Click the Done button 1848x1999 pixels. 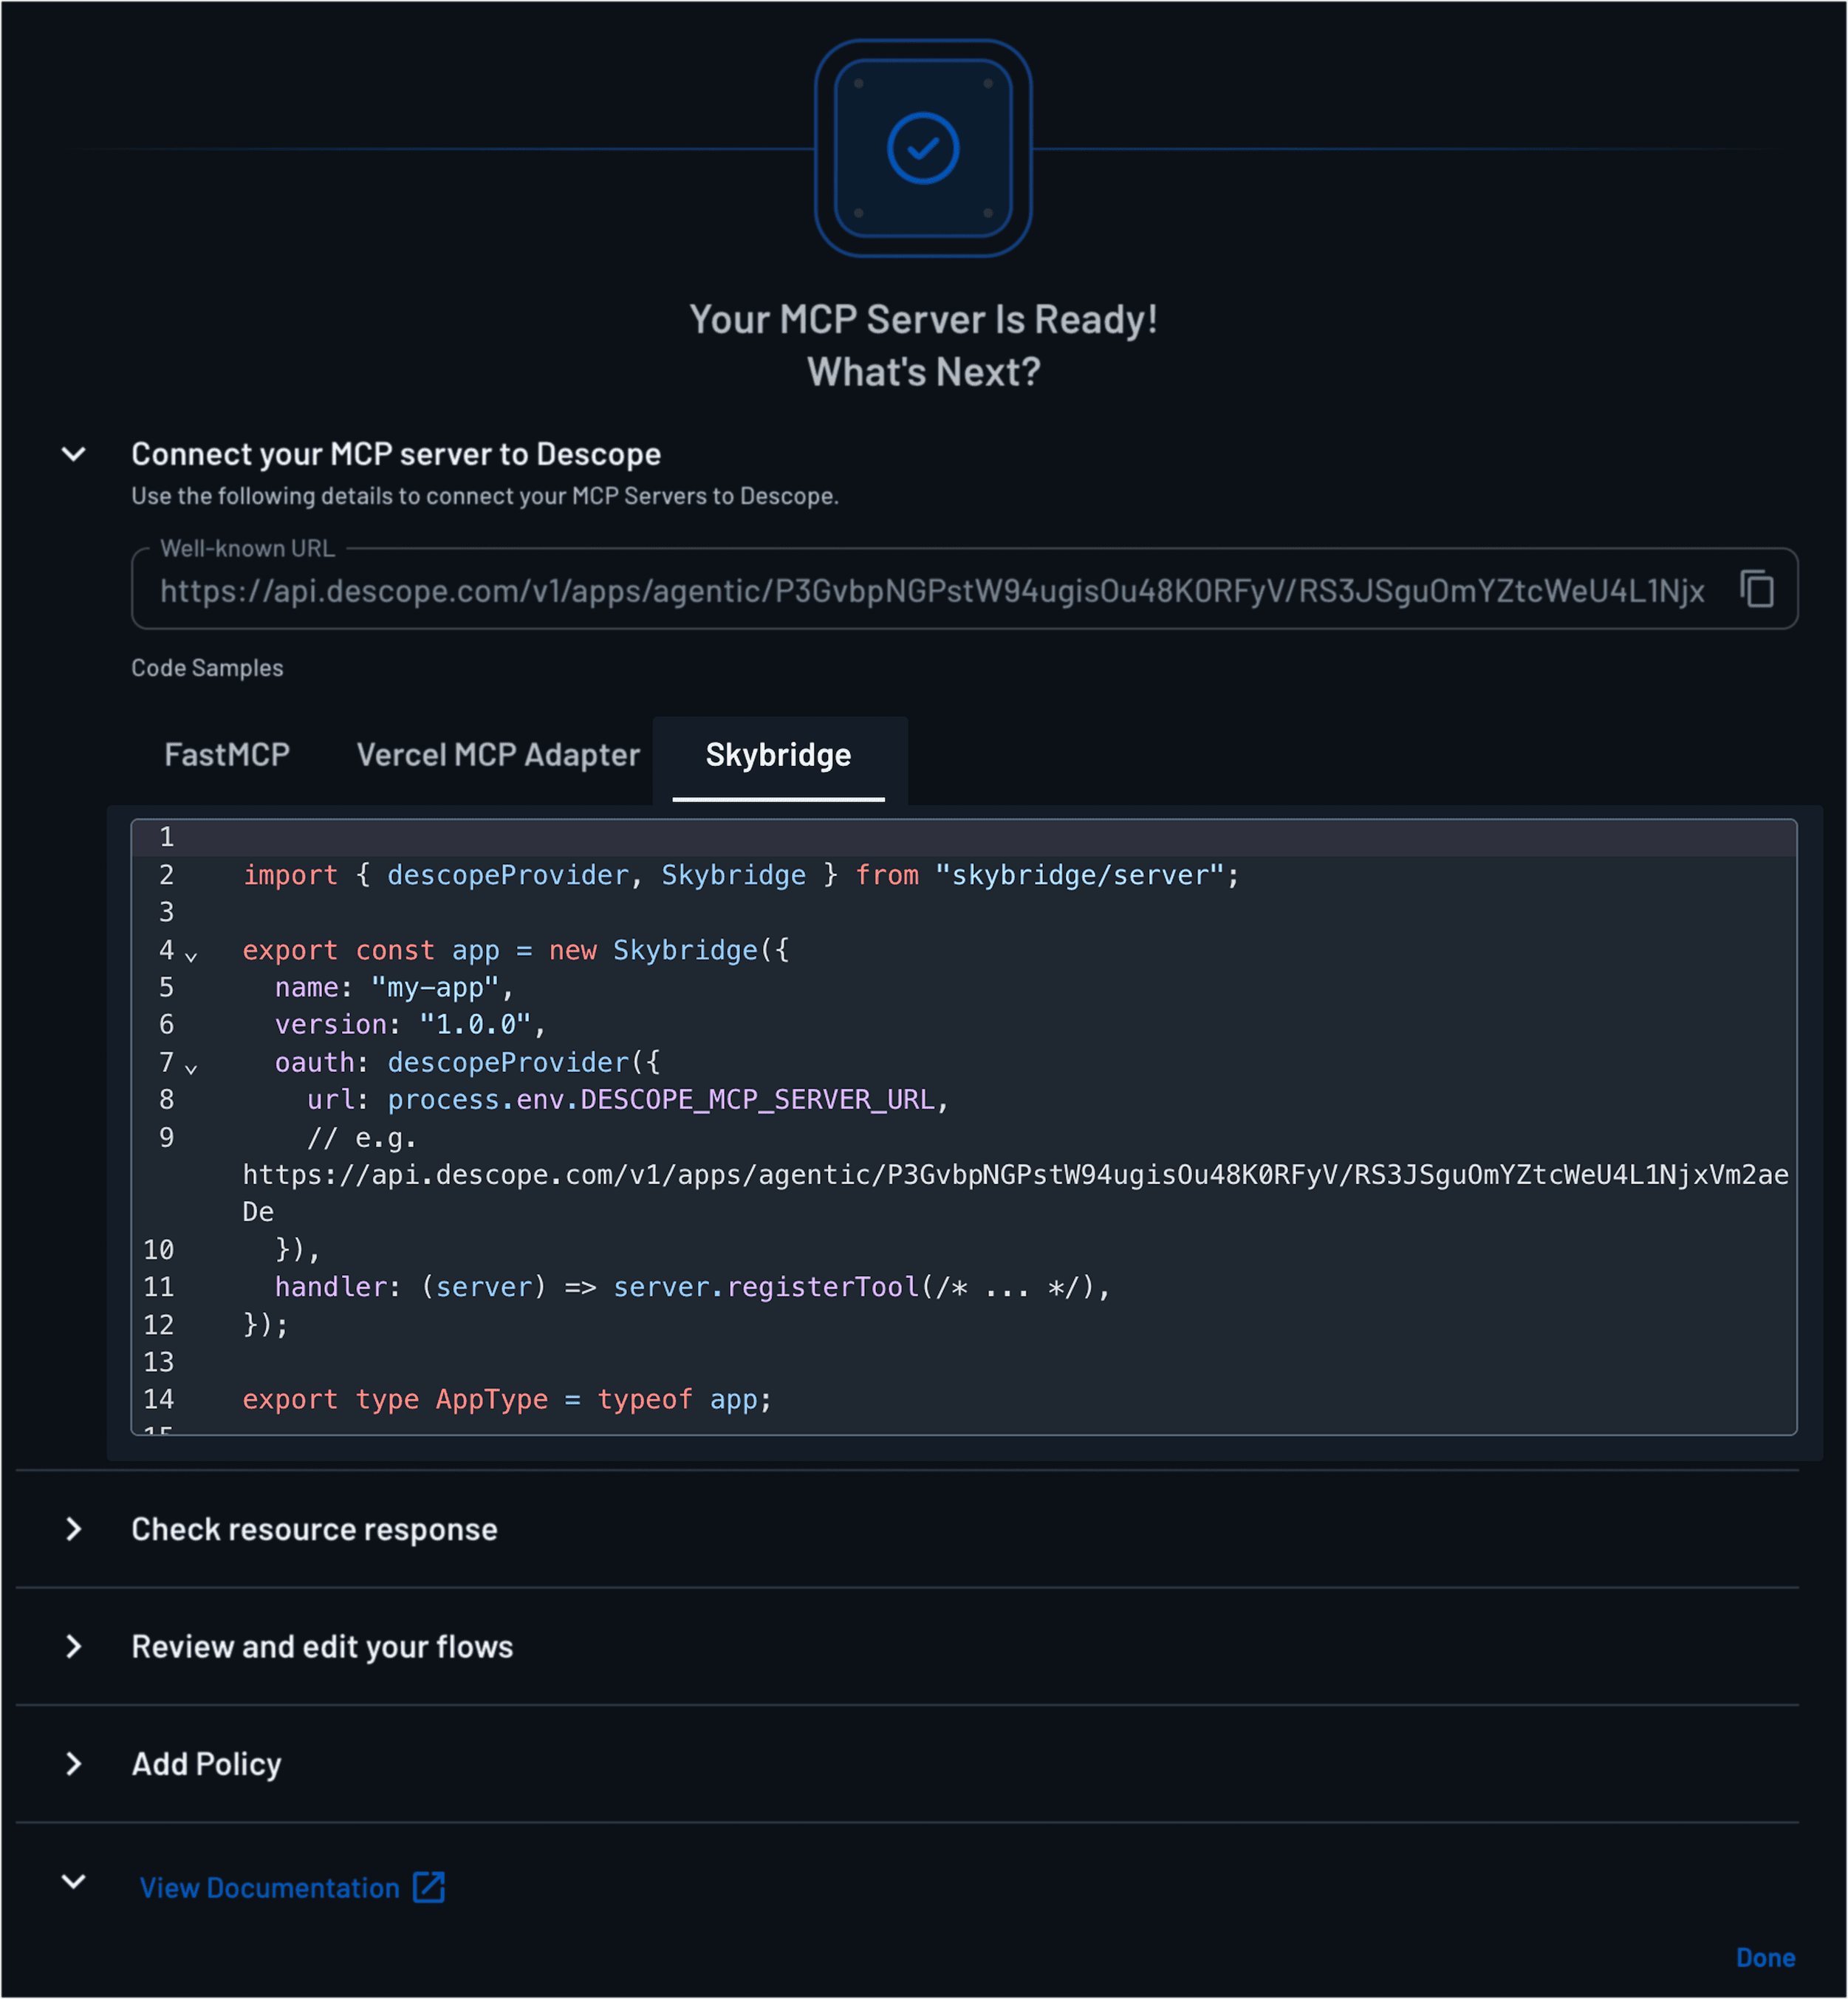coord(1765,1957)
